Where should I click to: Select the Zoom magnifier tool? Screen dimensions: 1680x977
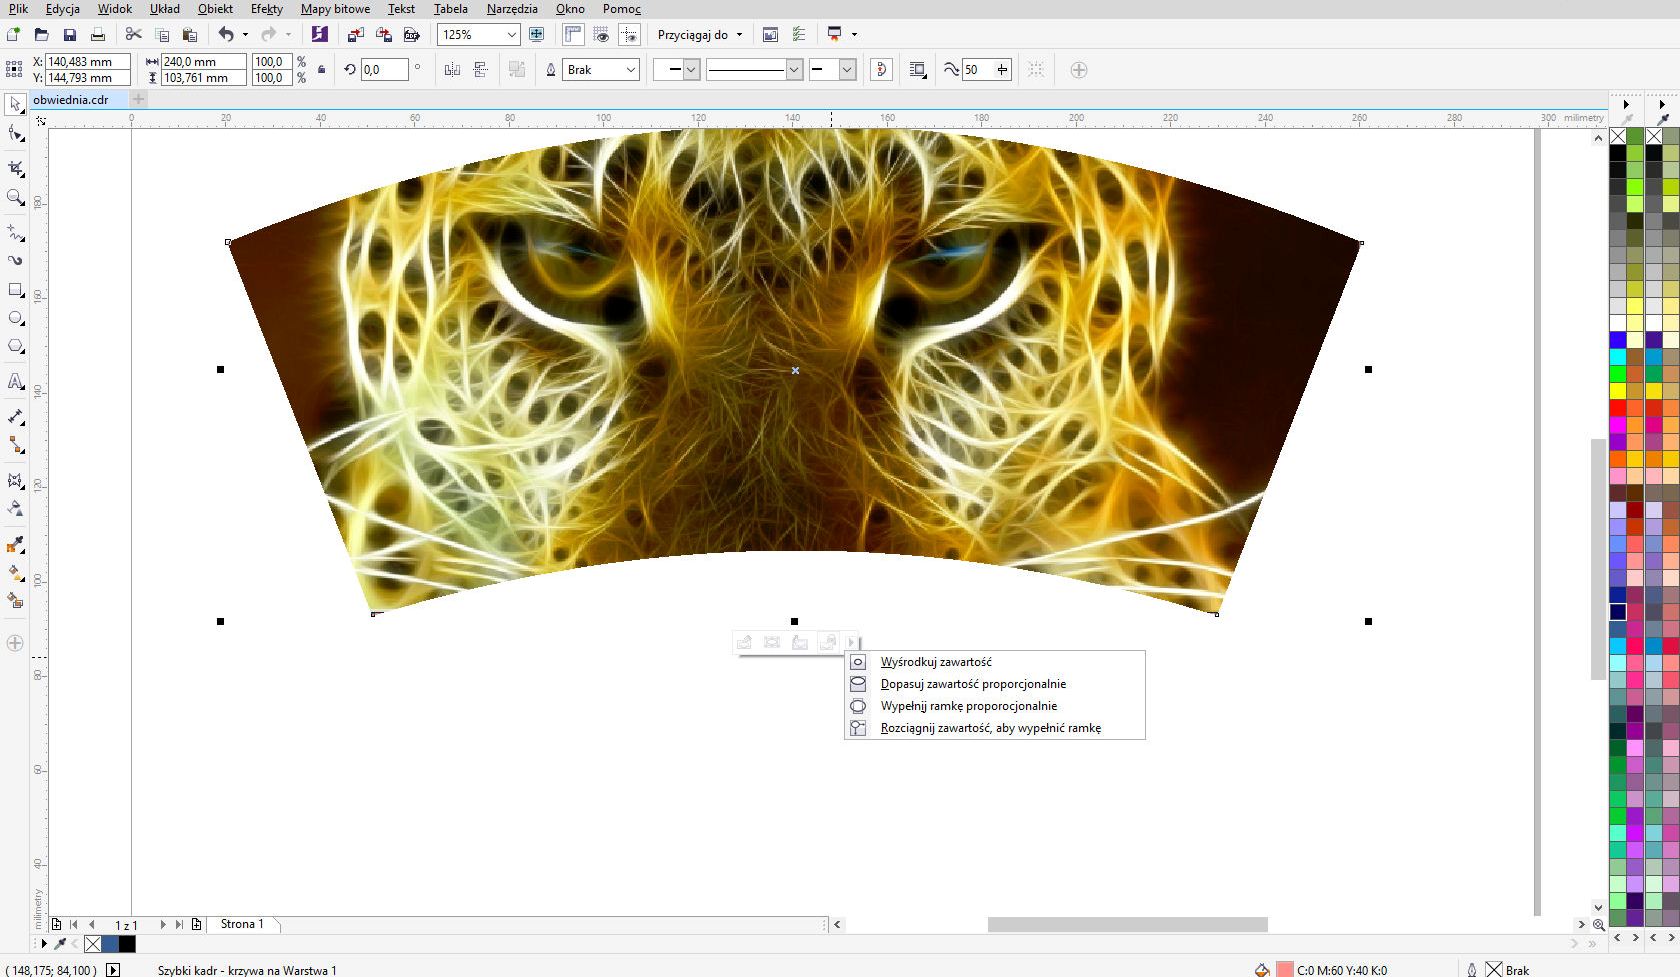pos(15,198)
